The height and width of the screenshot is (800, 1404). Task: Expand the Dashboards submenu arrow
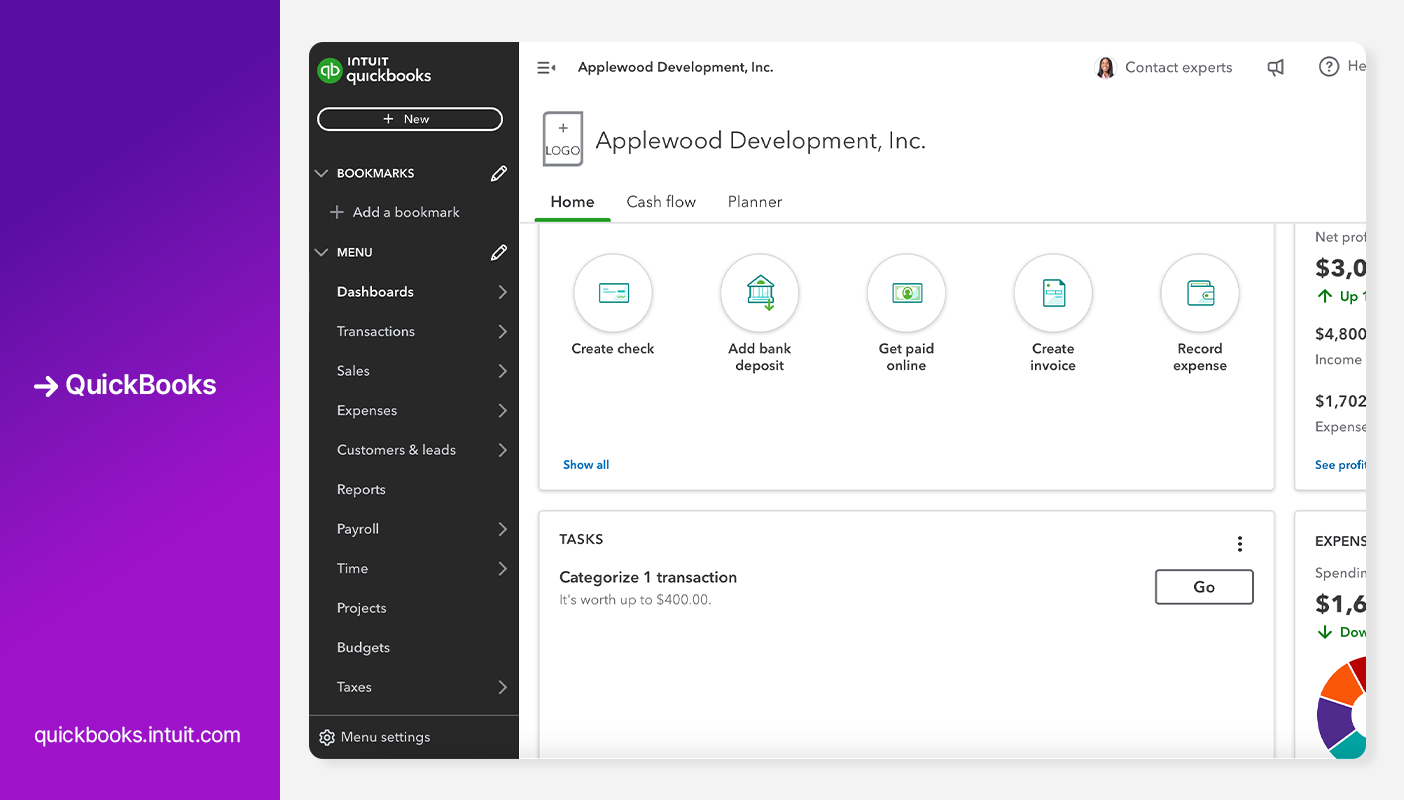coord(502,292)
